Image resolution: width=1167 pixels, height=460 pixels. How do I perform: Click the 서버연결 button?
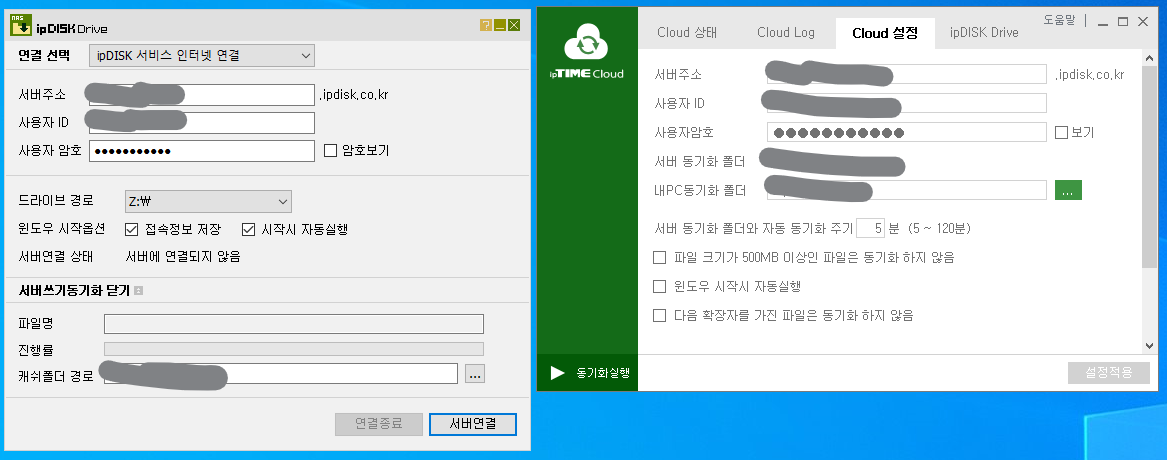(x=473, y=424)
